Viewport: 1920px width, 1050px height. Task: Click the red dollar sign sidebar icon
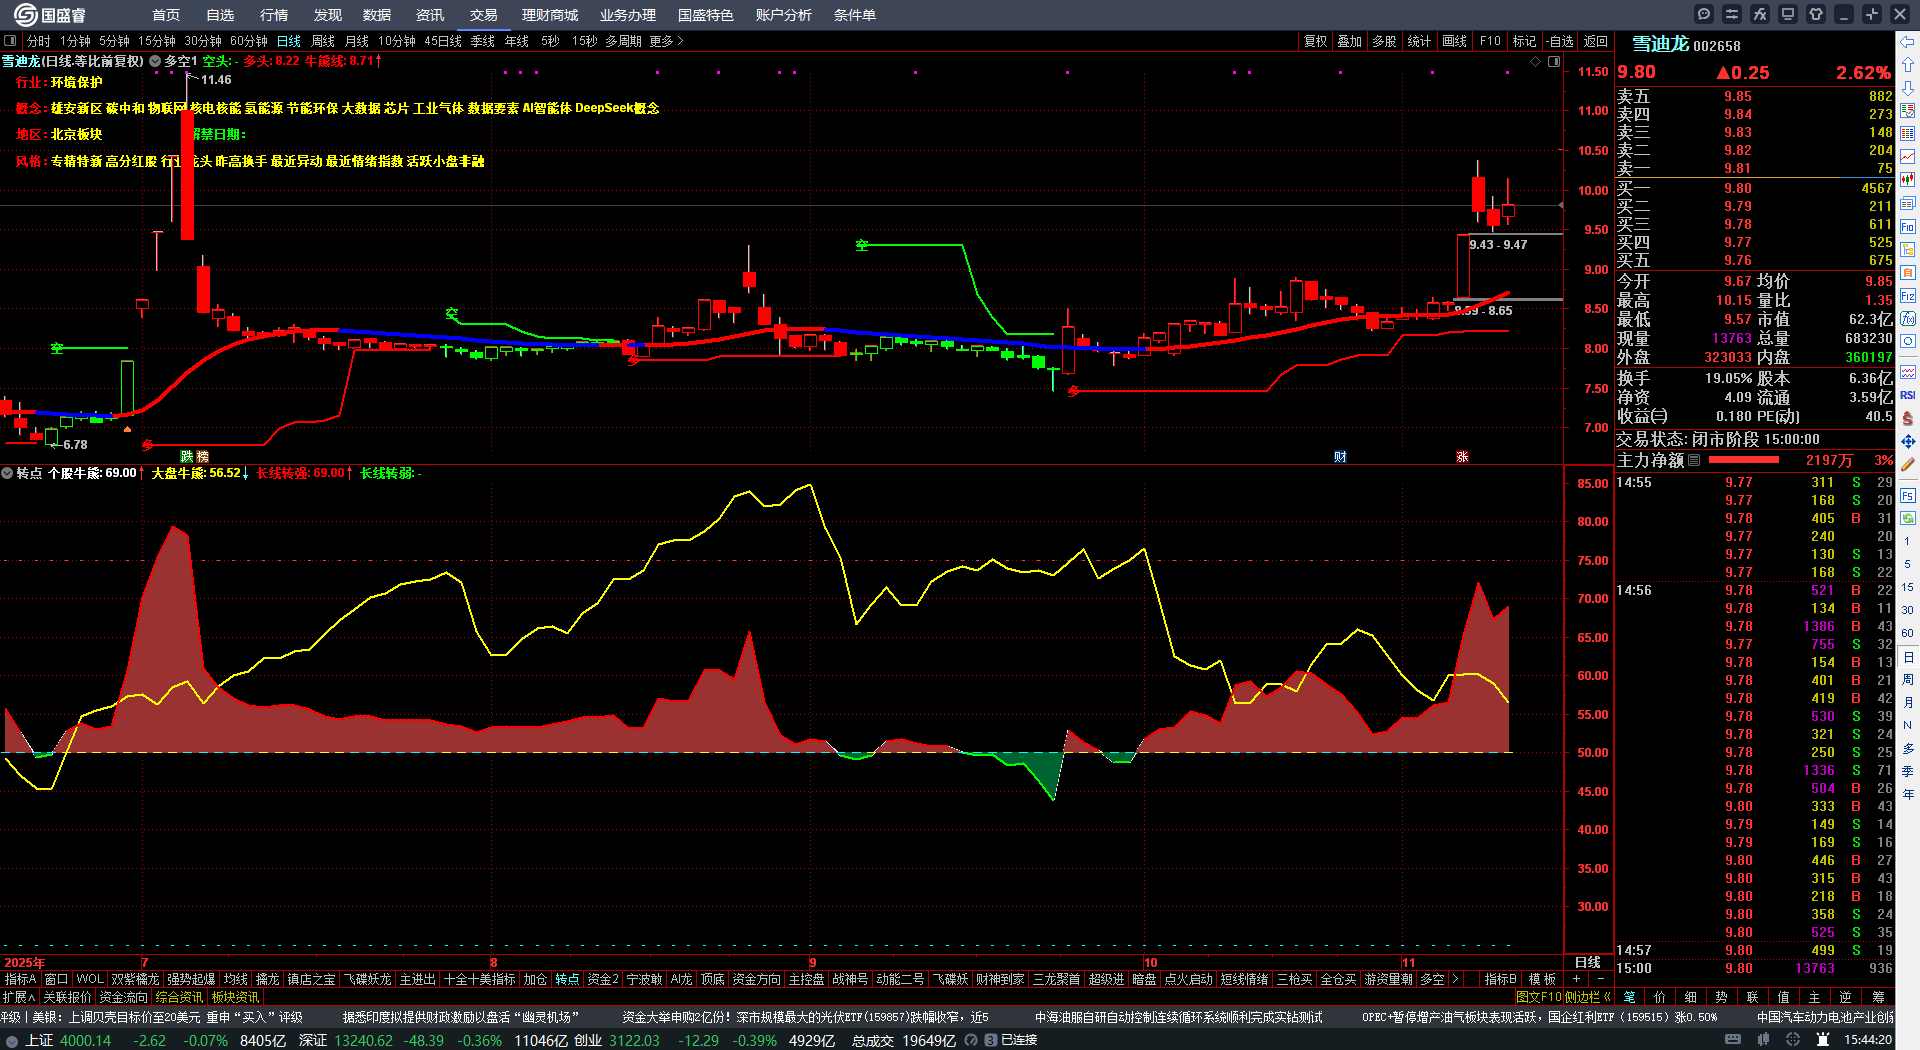coord(1908,418)
